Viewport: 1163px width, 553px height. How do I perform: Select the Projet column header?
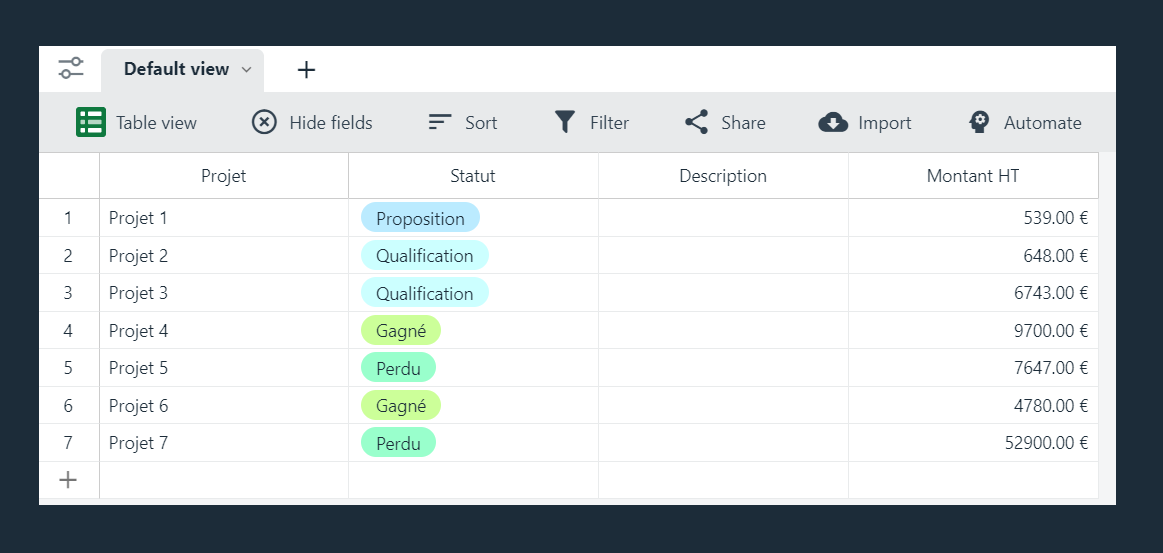(x=224, y=176)
